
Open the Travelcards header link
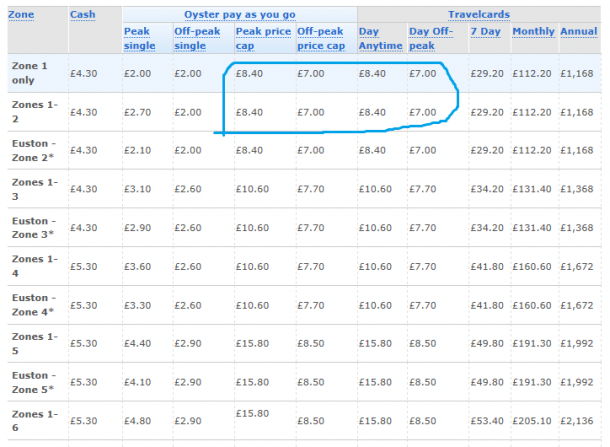[479, 15]
